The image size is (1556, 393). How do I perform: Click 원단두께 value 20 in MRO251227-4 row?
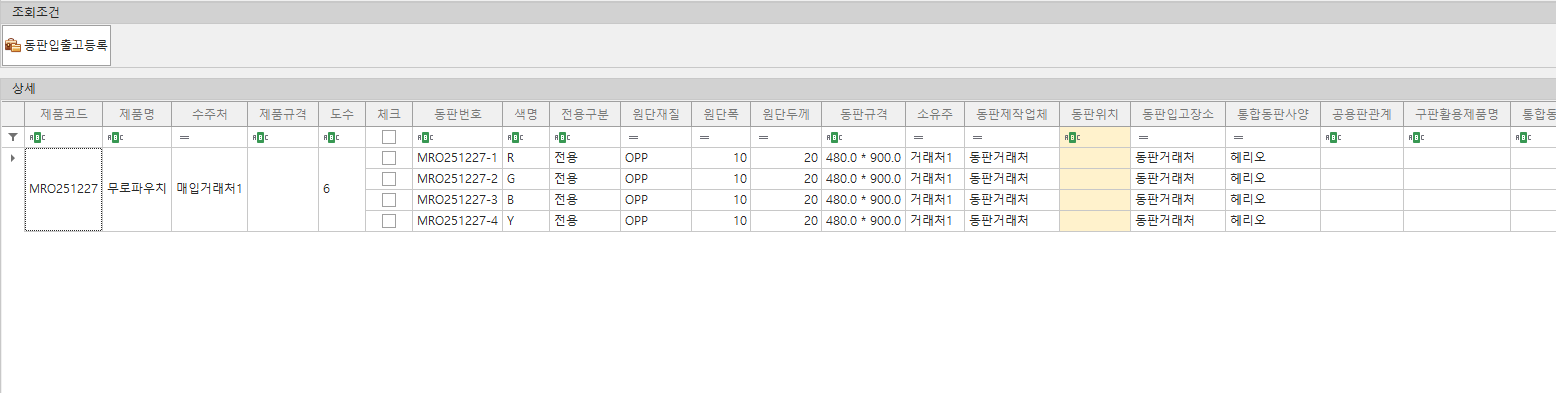[x=786, y=221]
